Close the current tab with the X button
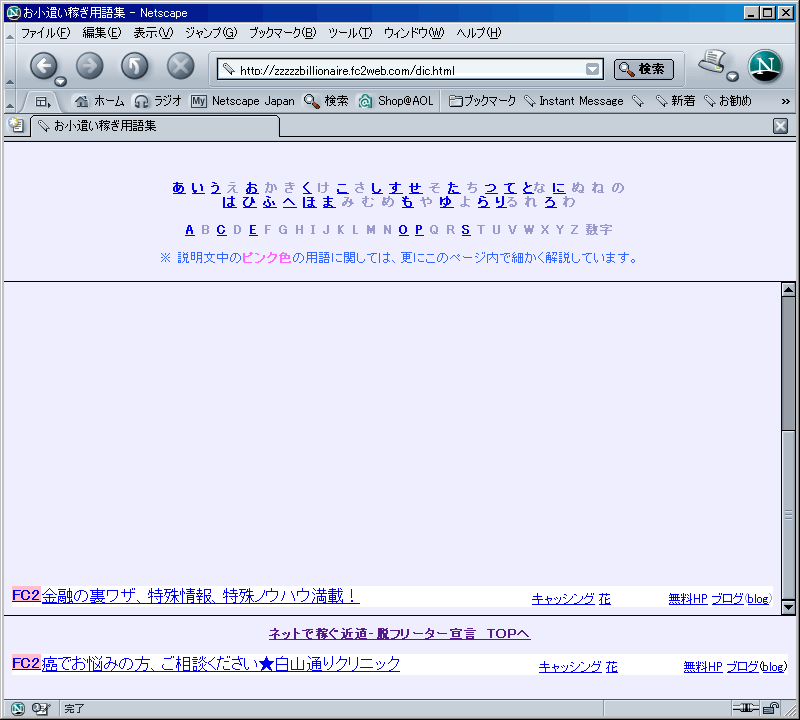Image resolution: width=800 pixels, height=720 pixels. [780, 126]
